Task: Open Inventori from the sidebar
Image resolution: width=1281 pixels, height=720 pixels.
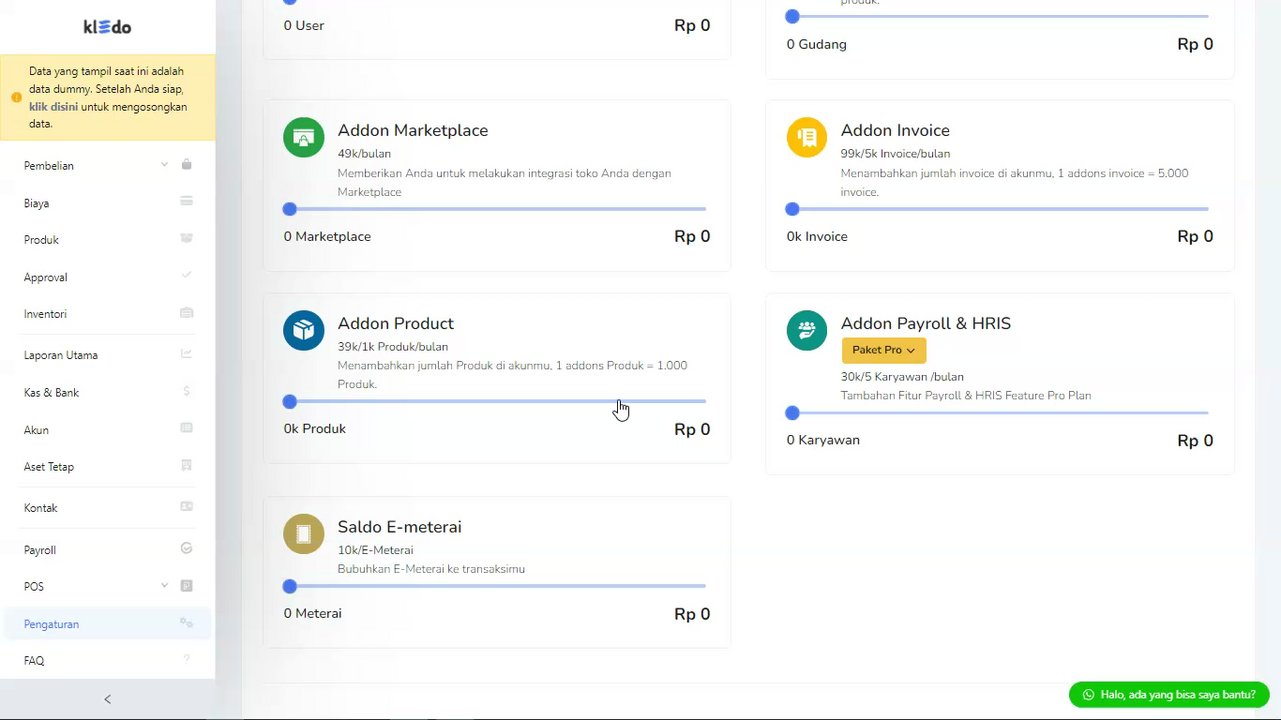Action: pos(45,314)
